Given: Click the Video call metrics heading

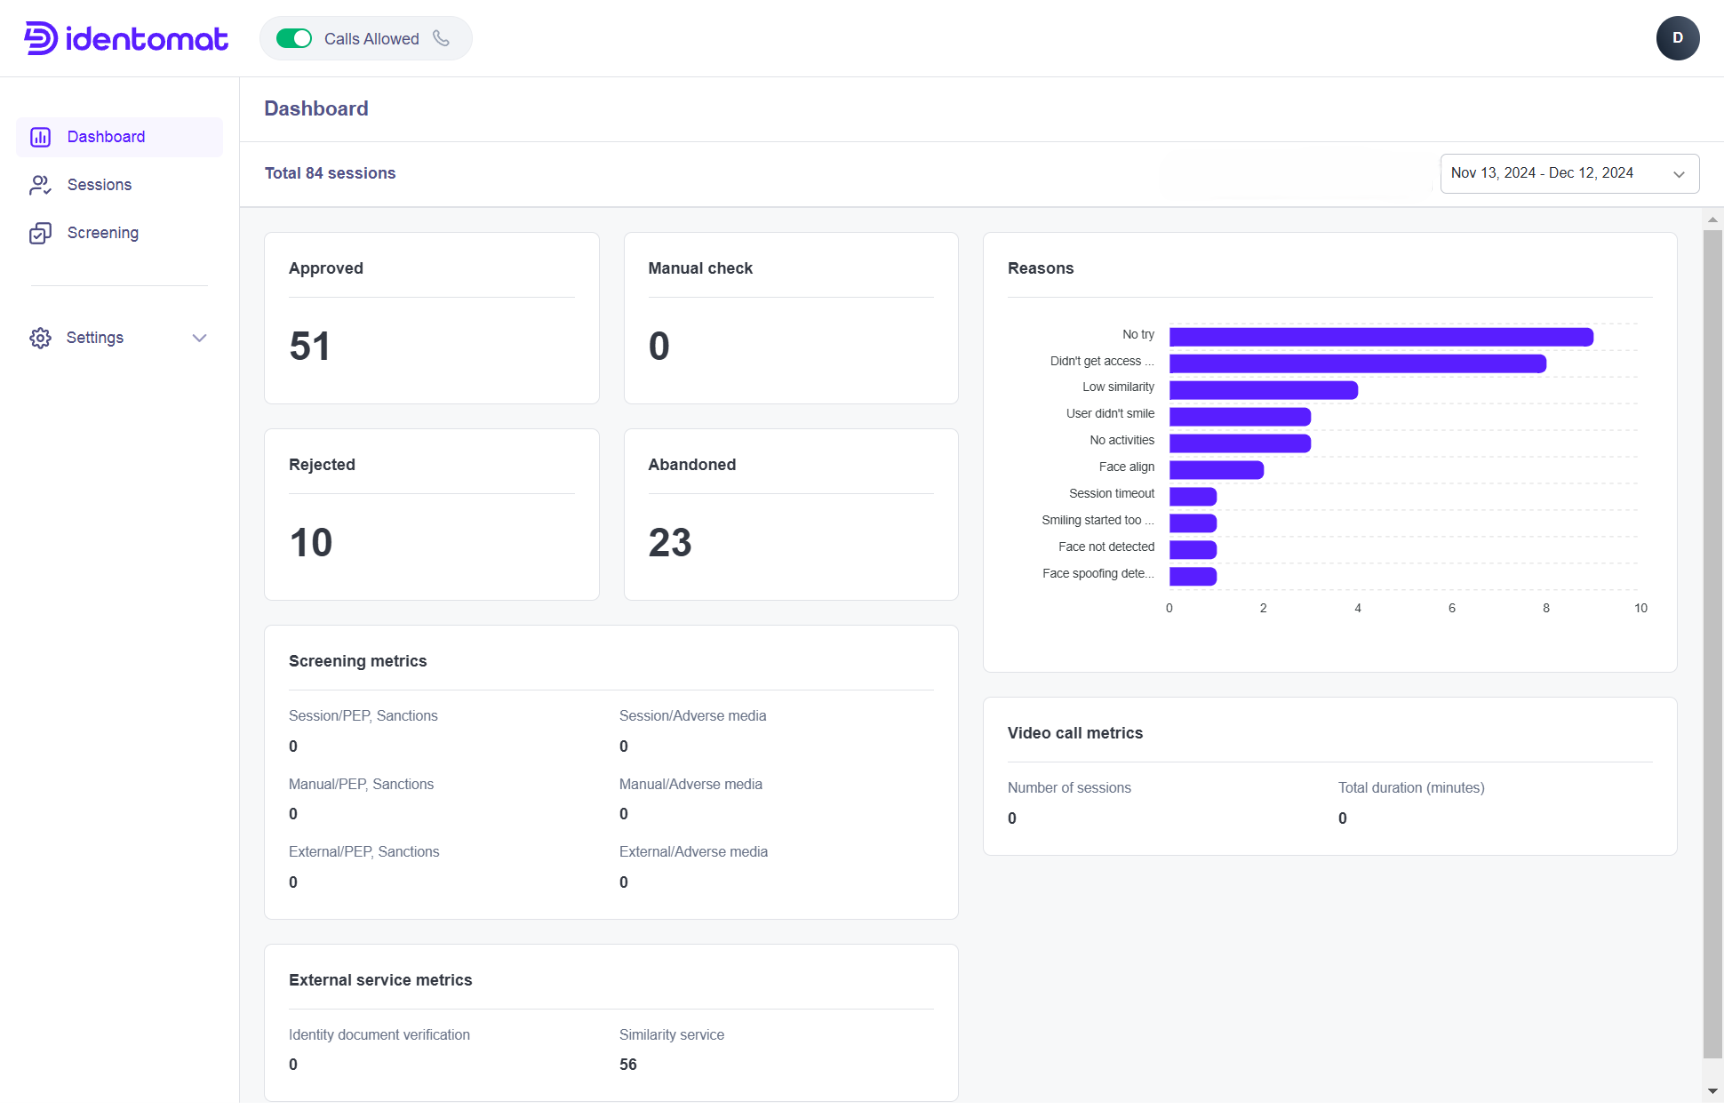Looking at the screenshot, I should click(1075, 733).
